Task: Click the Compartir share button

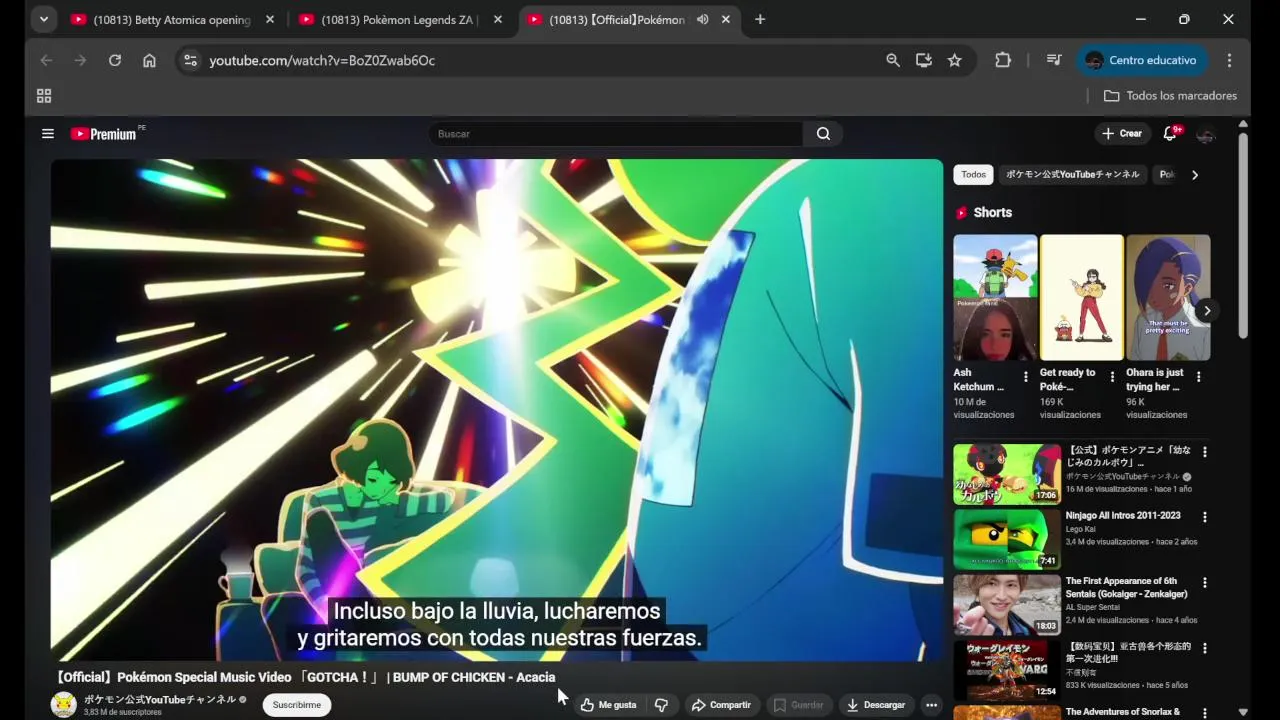Action: pos(721,705)
